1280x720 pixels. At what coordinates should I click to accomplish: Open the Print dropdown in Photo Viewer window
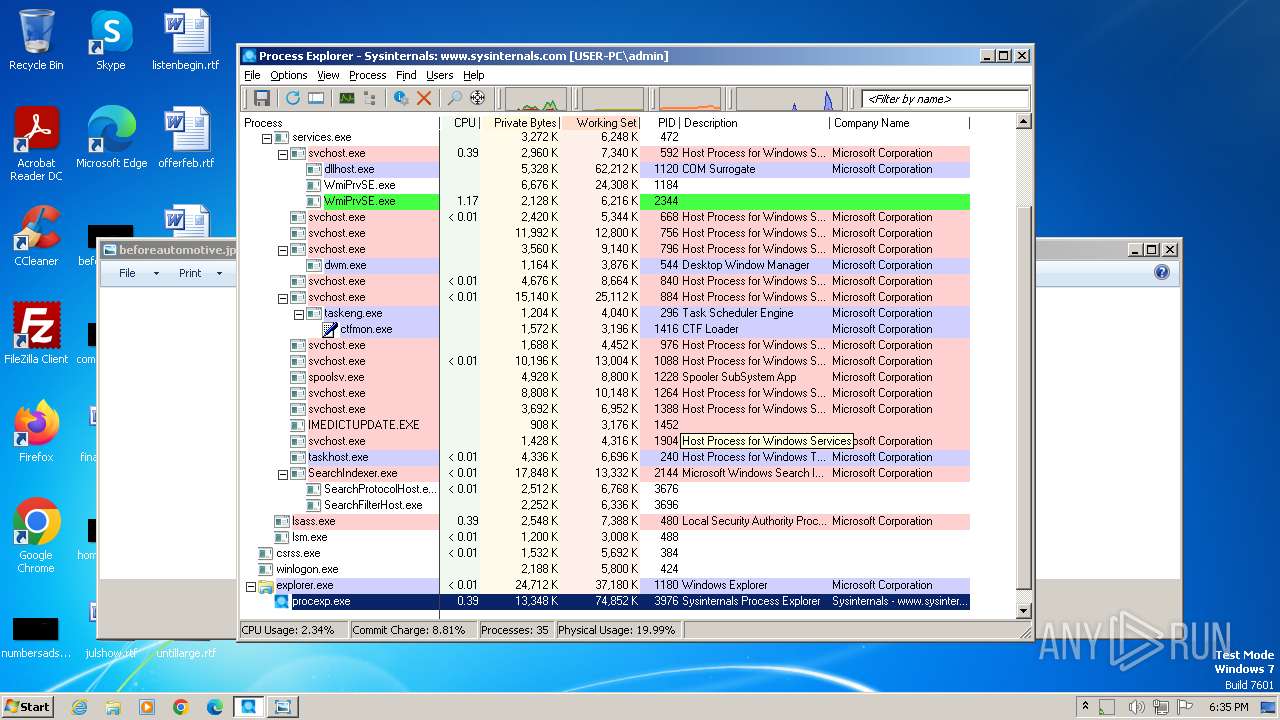[200, 273]
